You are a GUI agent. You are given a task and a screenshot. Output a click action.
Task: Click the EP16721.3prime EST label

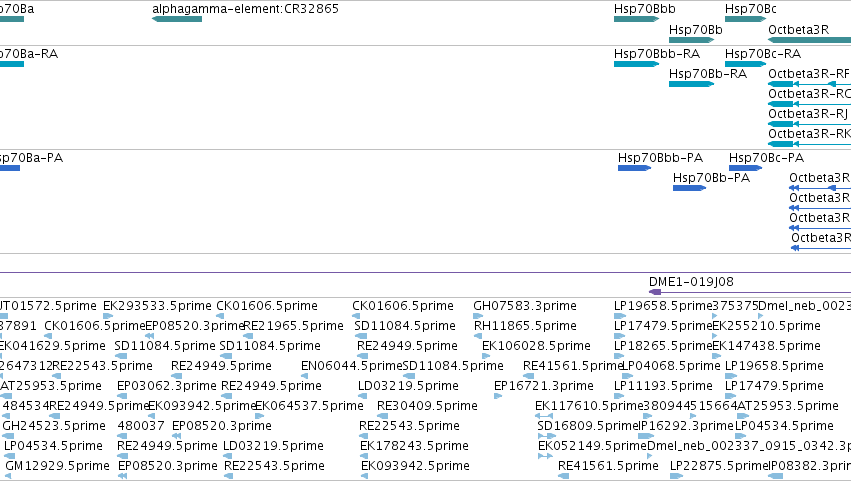coord(544,386)
